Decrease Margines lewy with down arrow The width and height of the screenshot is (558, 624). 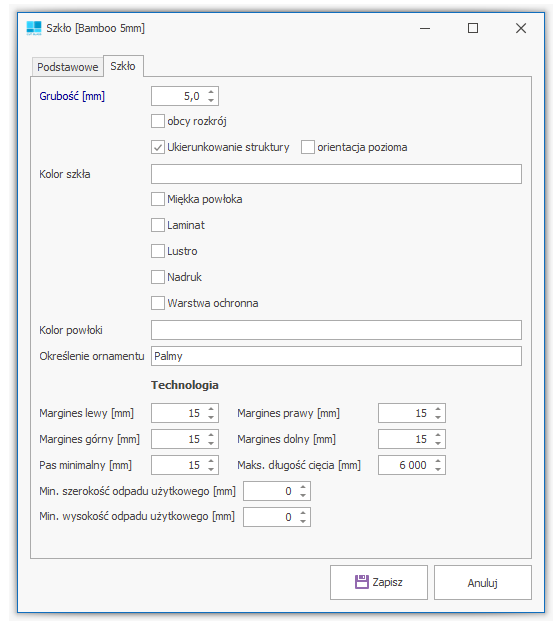[211, 417]
